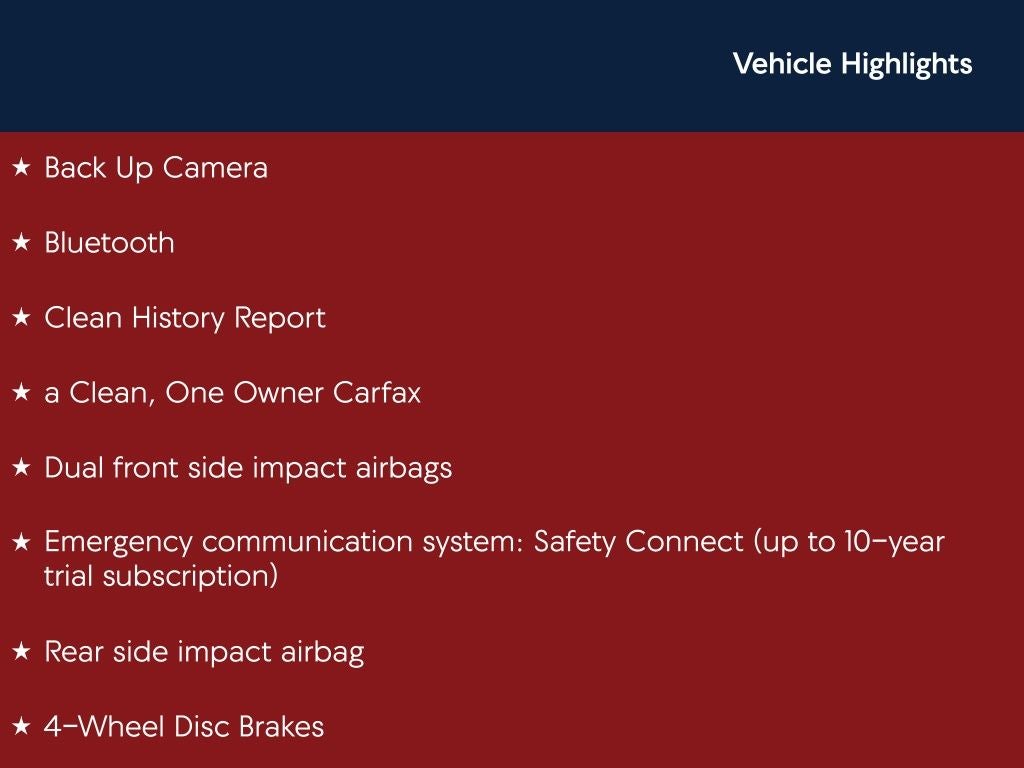
Task: Select the star before Rear side impact airbag
Action: click(x=21, y=653)
